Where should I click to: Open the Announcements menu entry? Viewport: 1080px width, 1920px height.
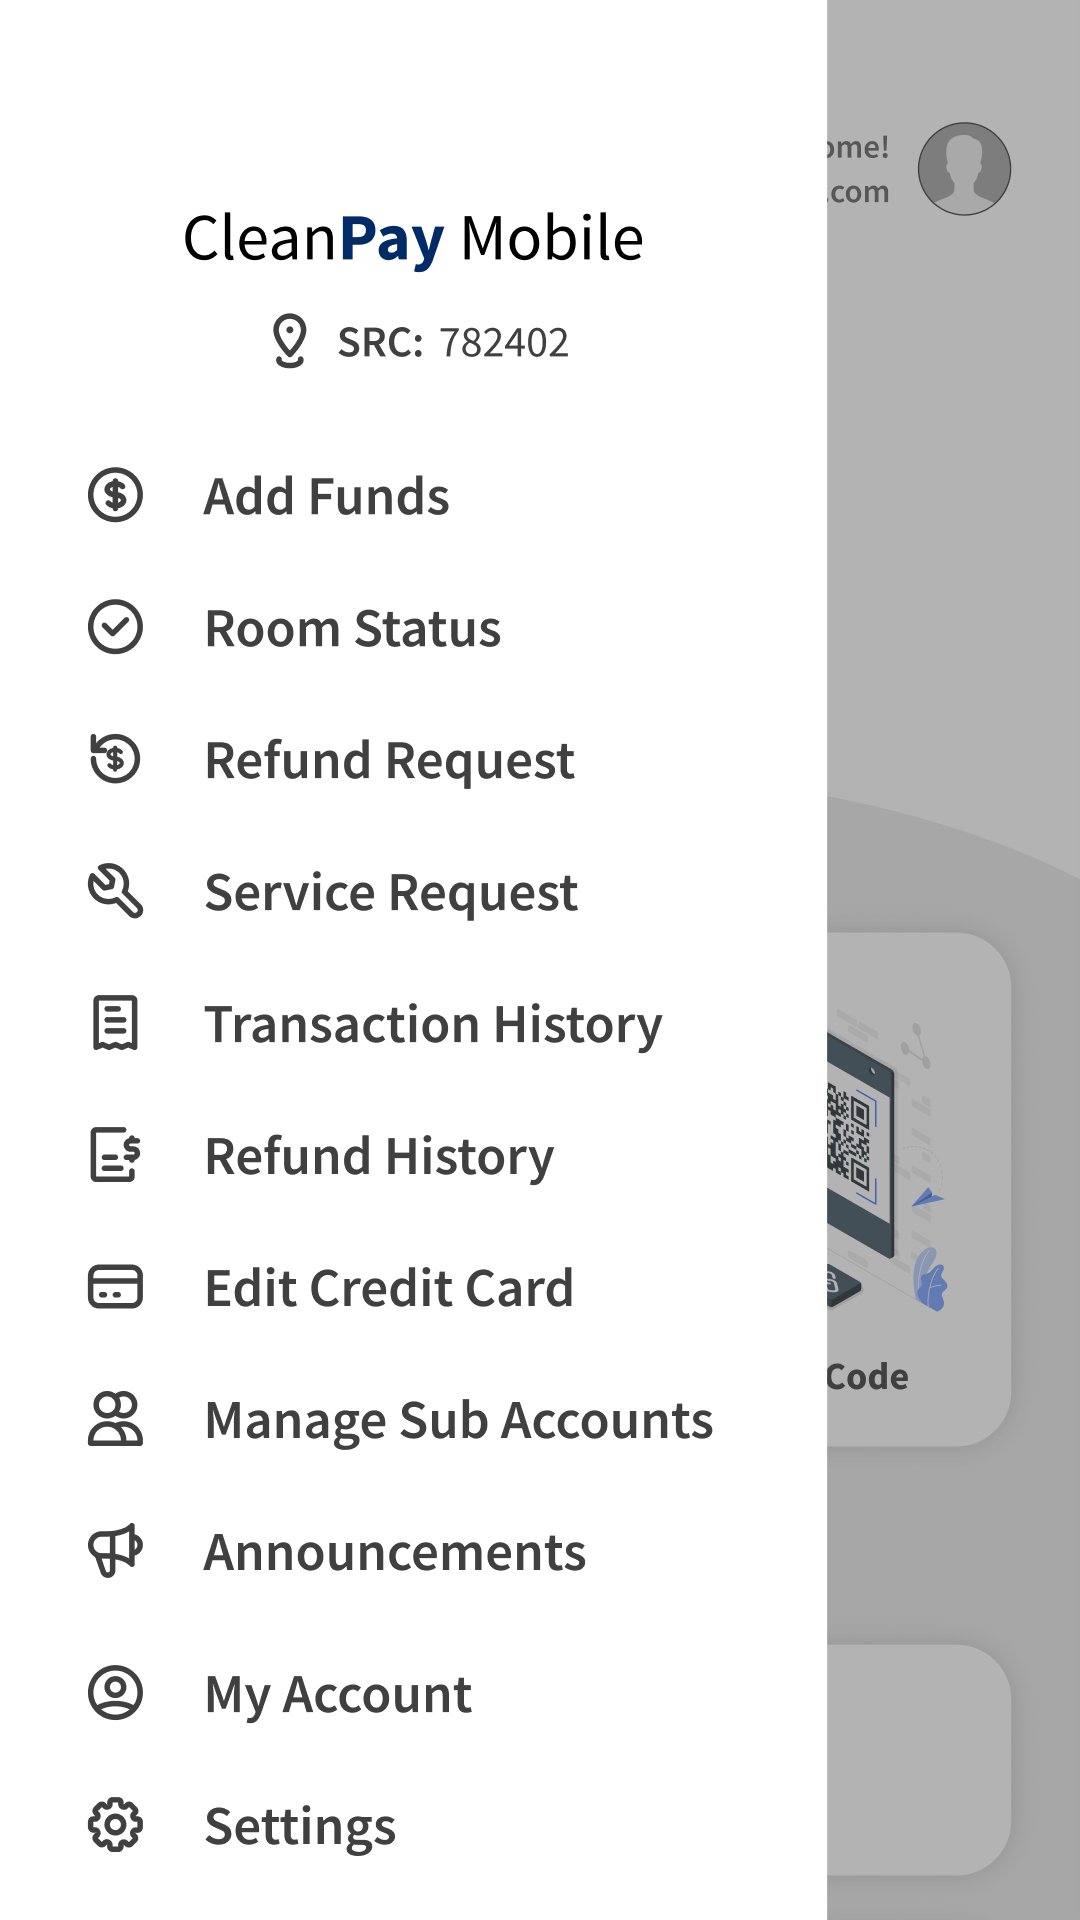click(395, 1553)
